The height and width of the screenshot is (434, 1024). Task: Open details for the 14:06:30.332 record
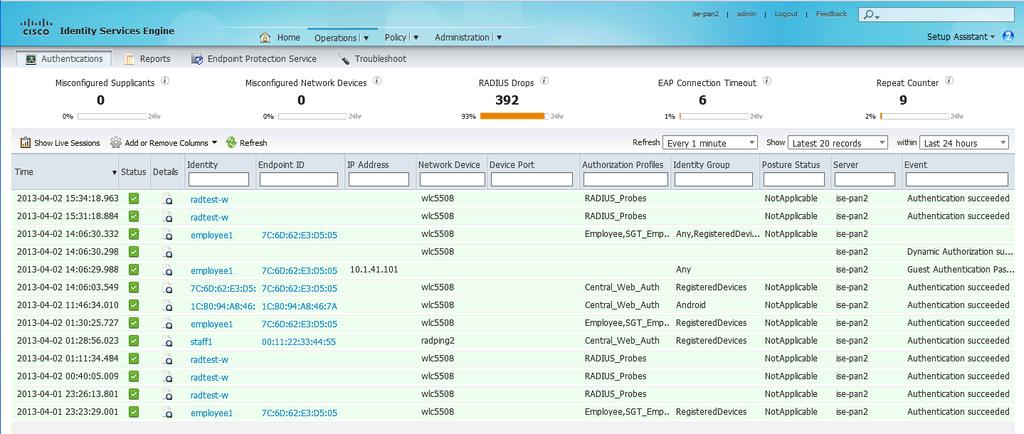click(167, 235)
